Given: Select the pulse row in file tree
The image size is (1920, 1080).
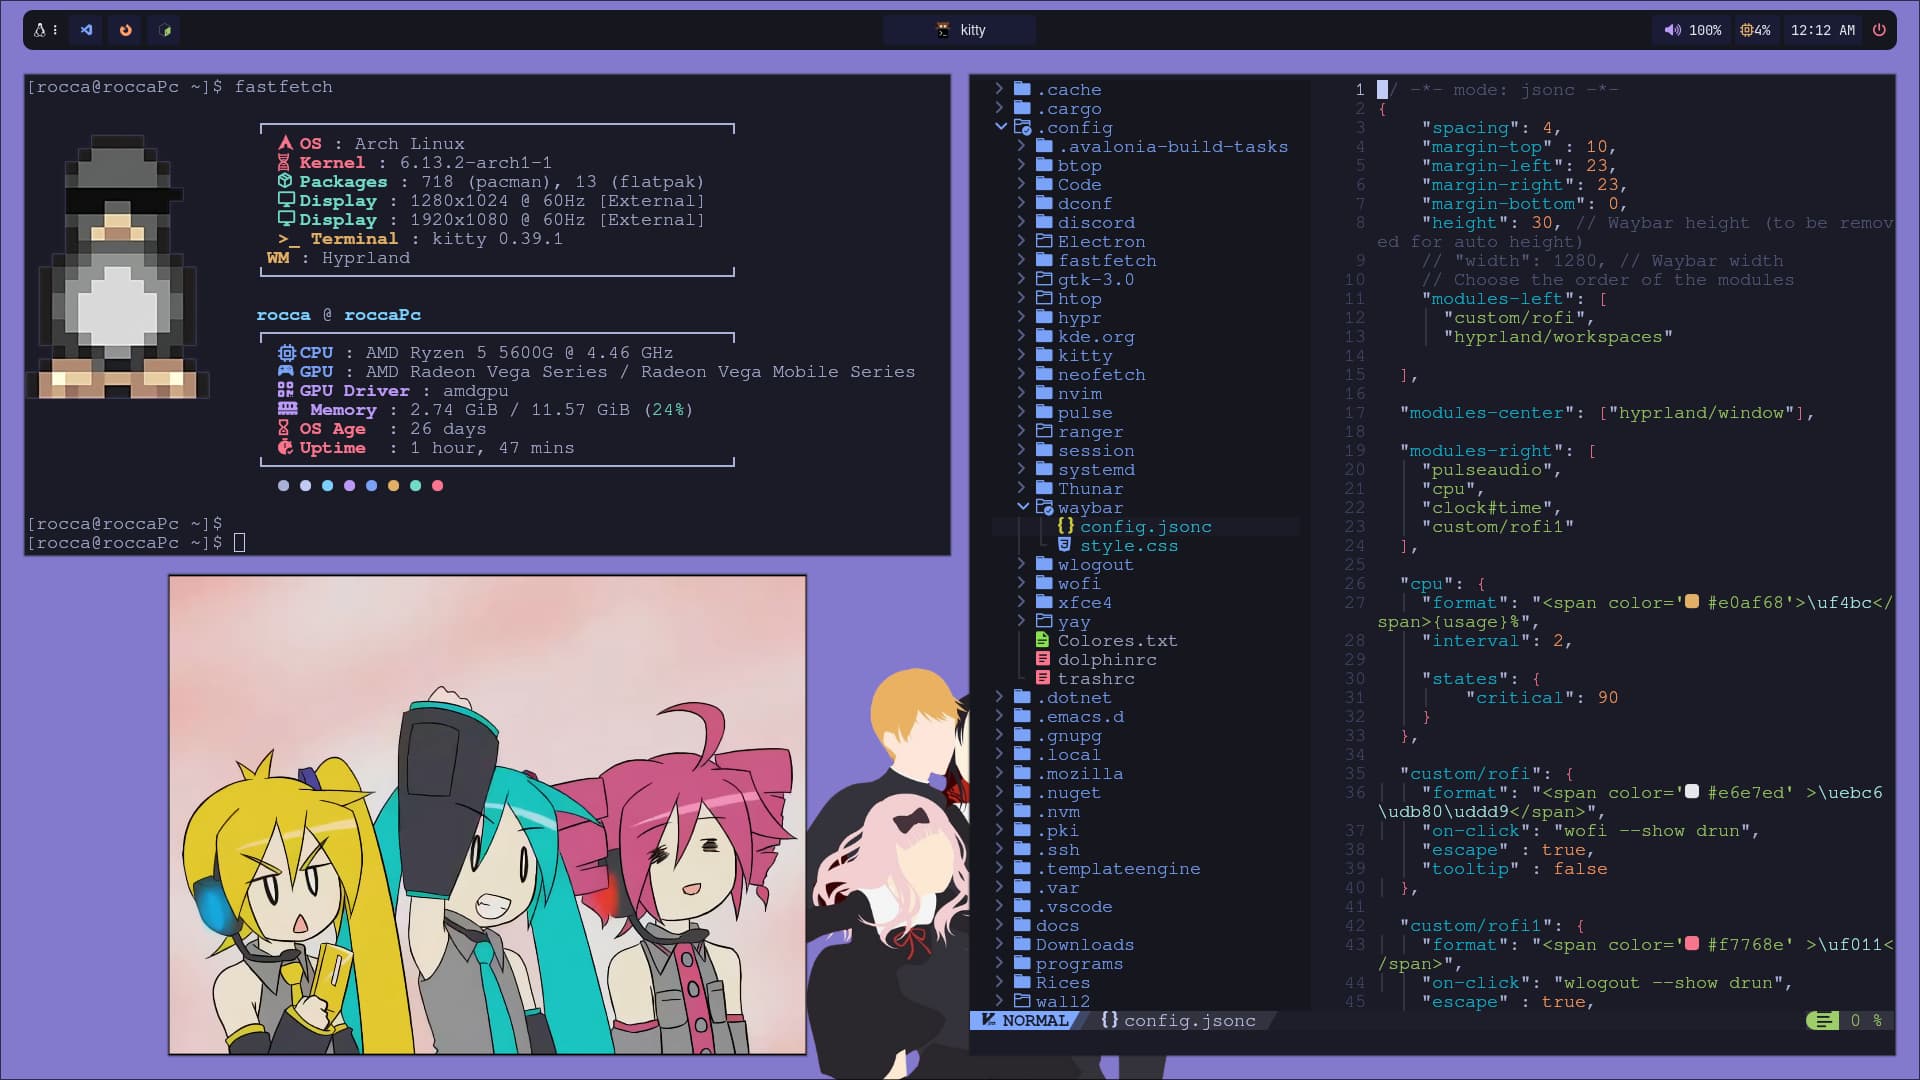Looking at the screenshot, I should 1146,412.
